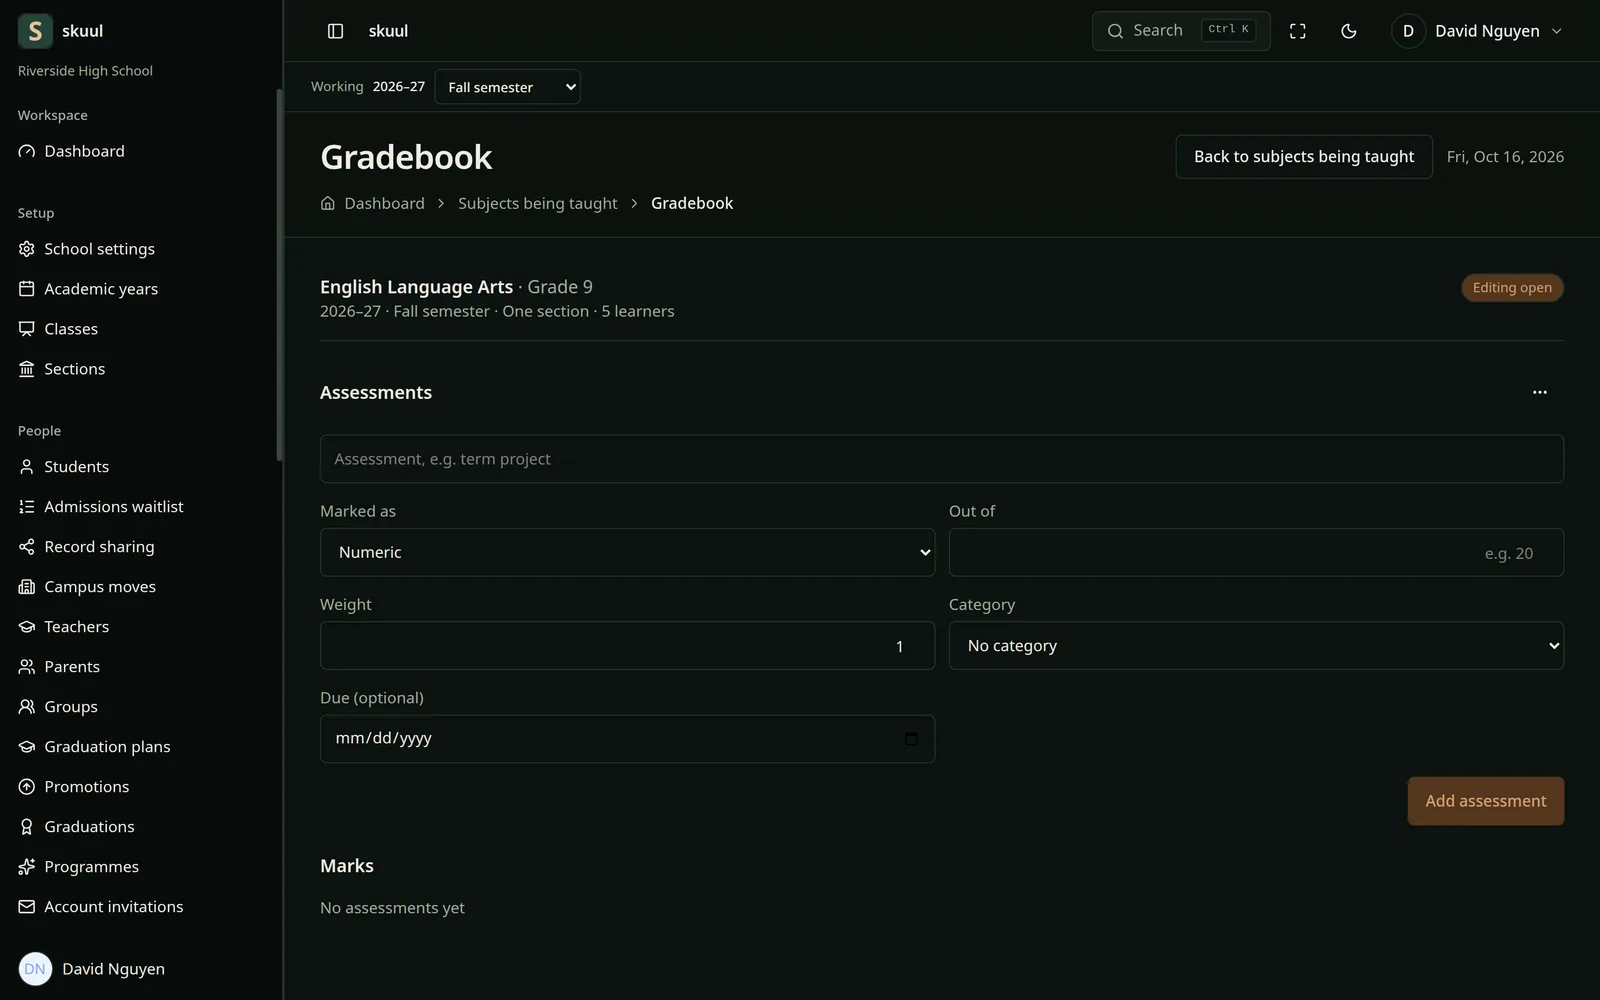Click the Due date field

click(x=627, y=739)
